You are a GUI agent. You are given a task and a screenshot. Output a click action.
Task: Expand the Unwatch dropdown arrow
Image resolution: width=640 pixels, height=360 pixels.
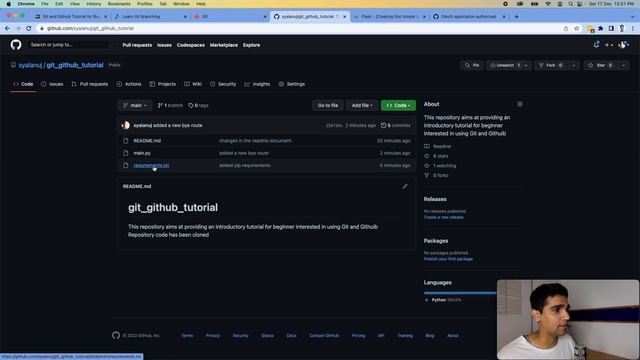click(526, 65)
